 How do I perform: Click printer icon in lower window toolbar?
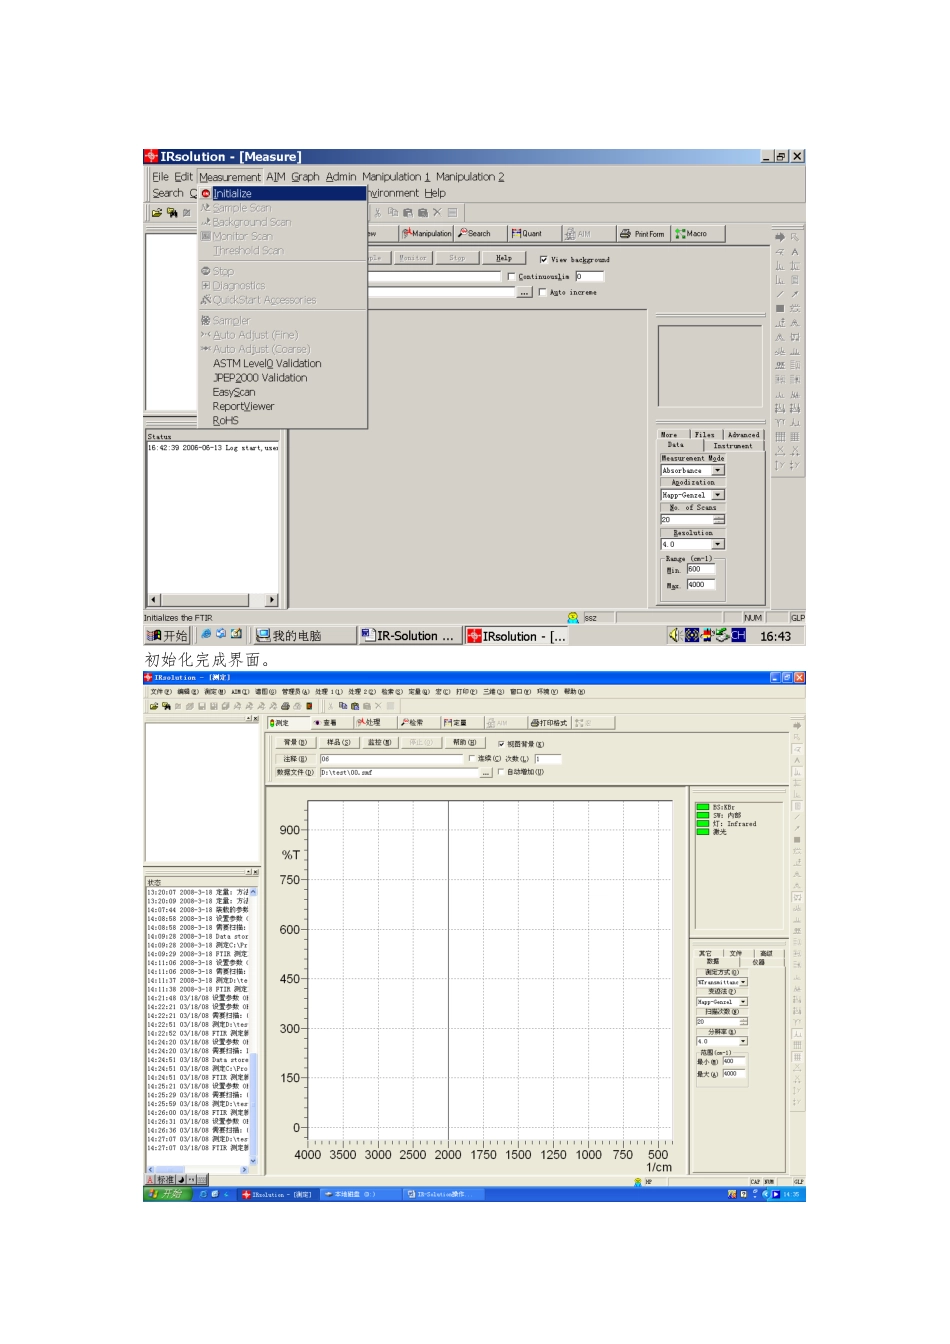[x=285, y=706]
